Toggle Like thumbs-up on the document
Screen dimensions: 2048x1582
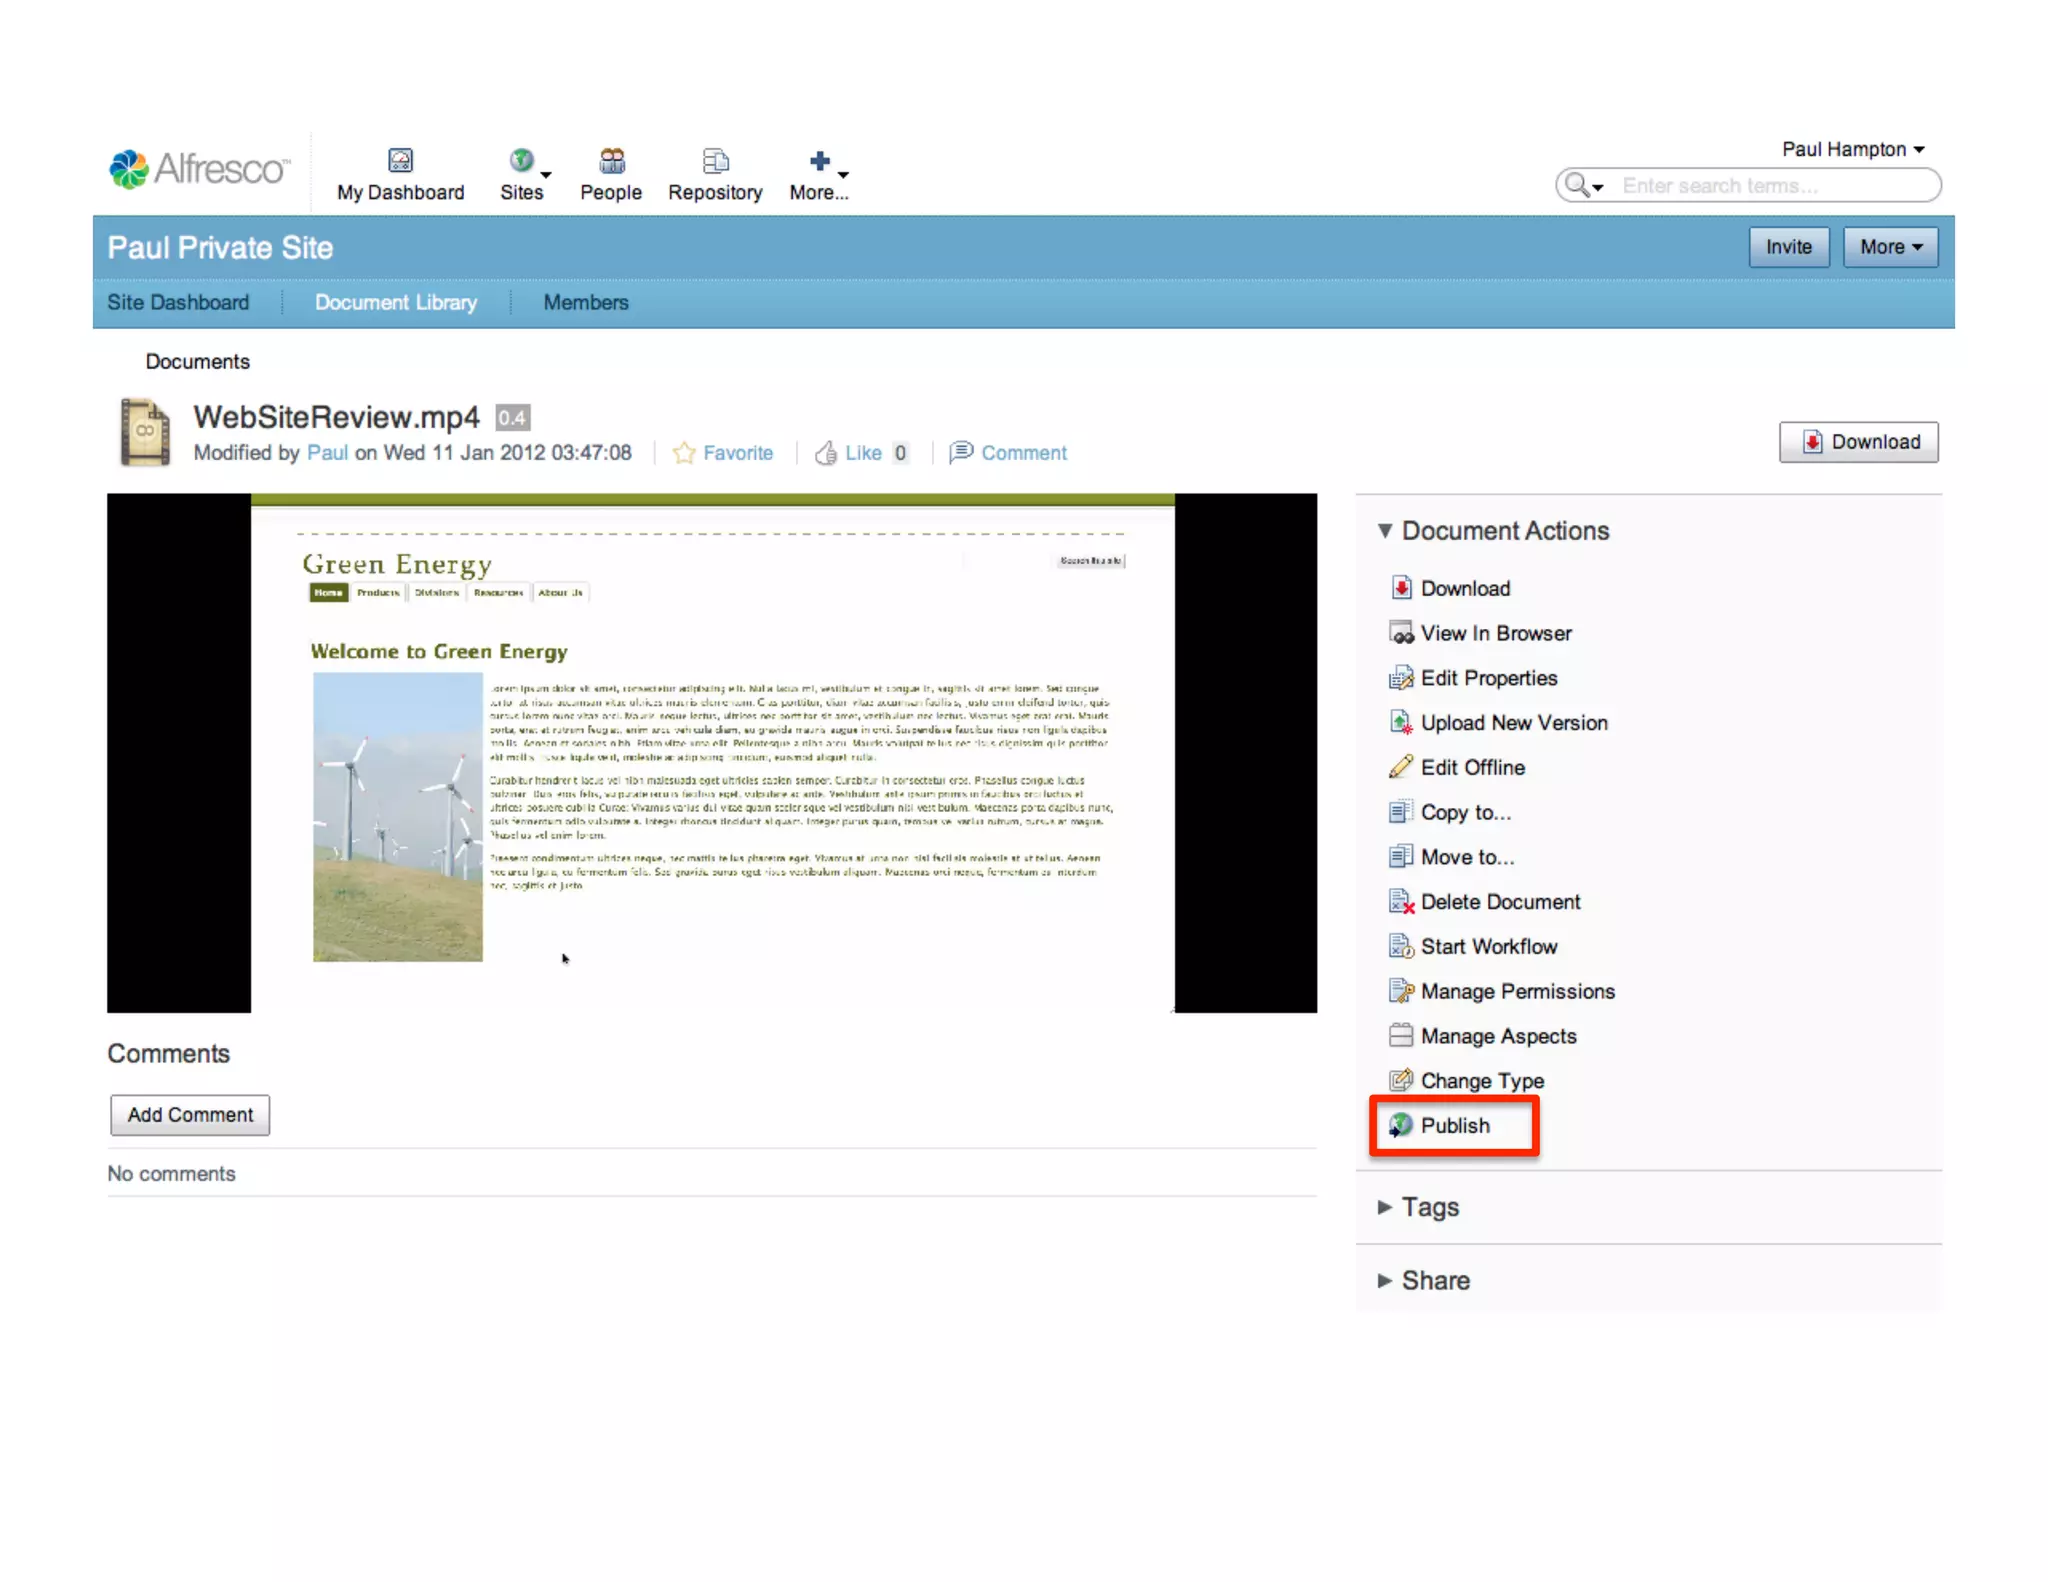point(826,453)
